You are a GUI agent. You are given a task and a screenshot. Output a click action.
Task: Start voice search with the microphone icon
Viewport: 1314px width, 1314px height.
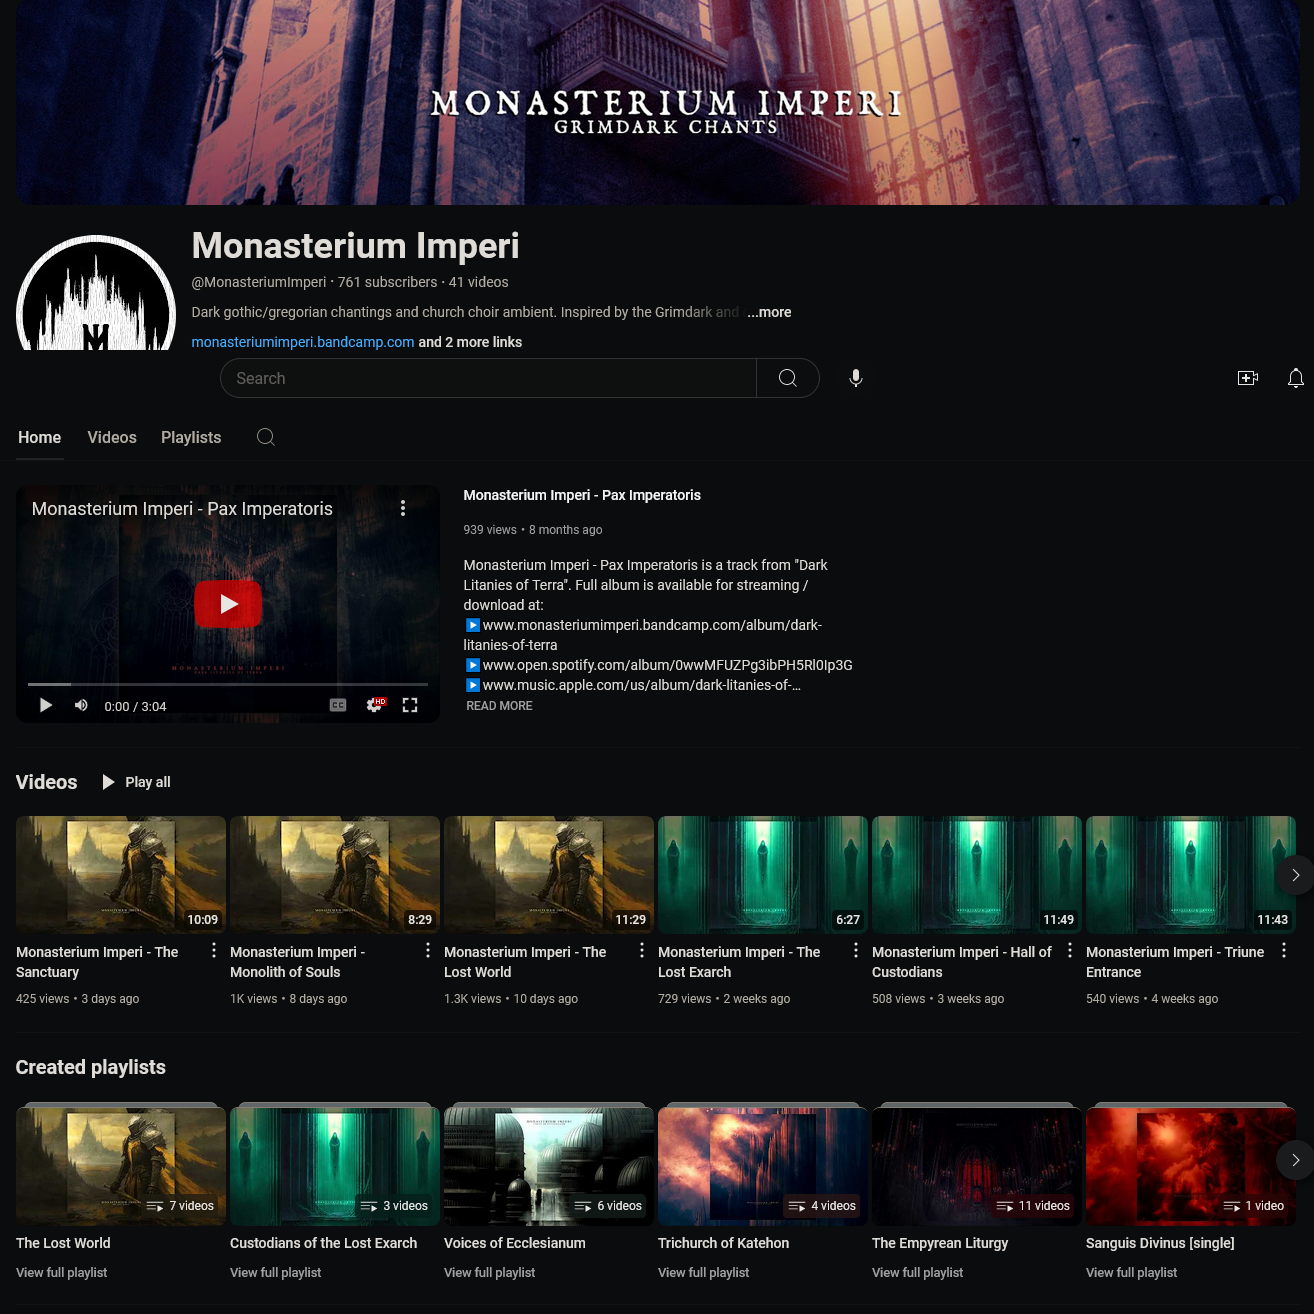point(856,378)
